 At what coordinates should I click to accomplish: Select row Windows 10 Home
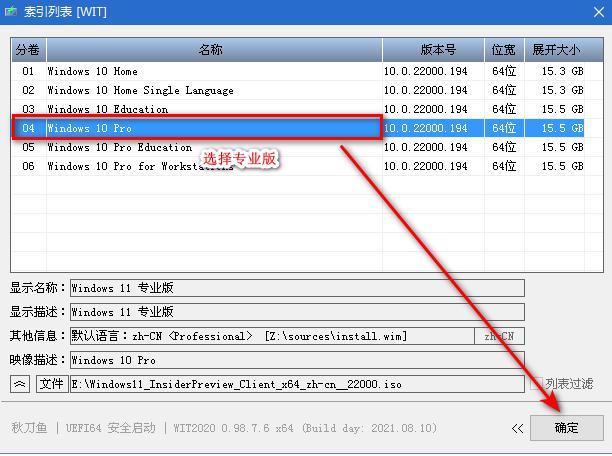pos(297,71)
